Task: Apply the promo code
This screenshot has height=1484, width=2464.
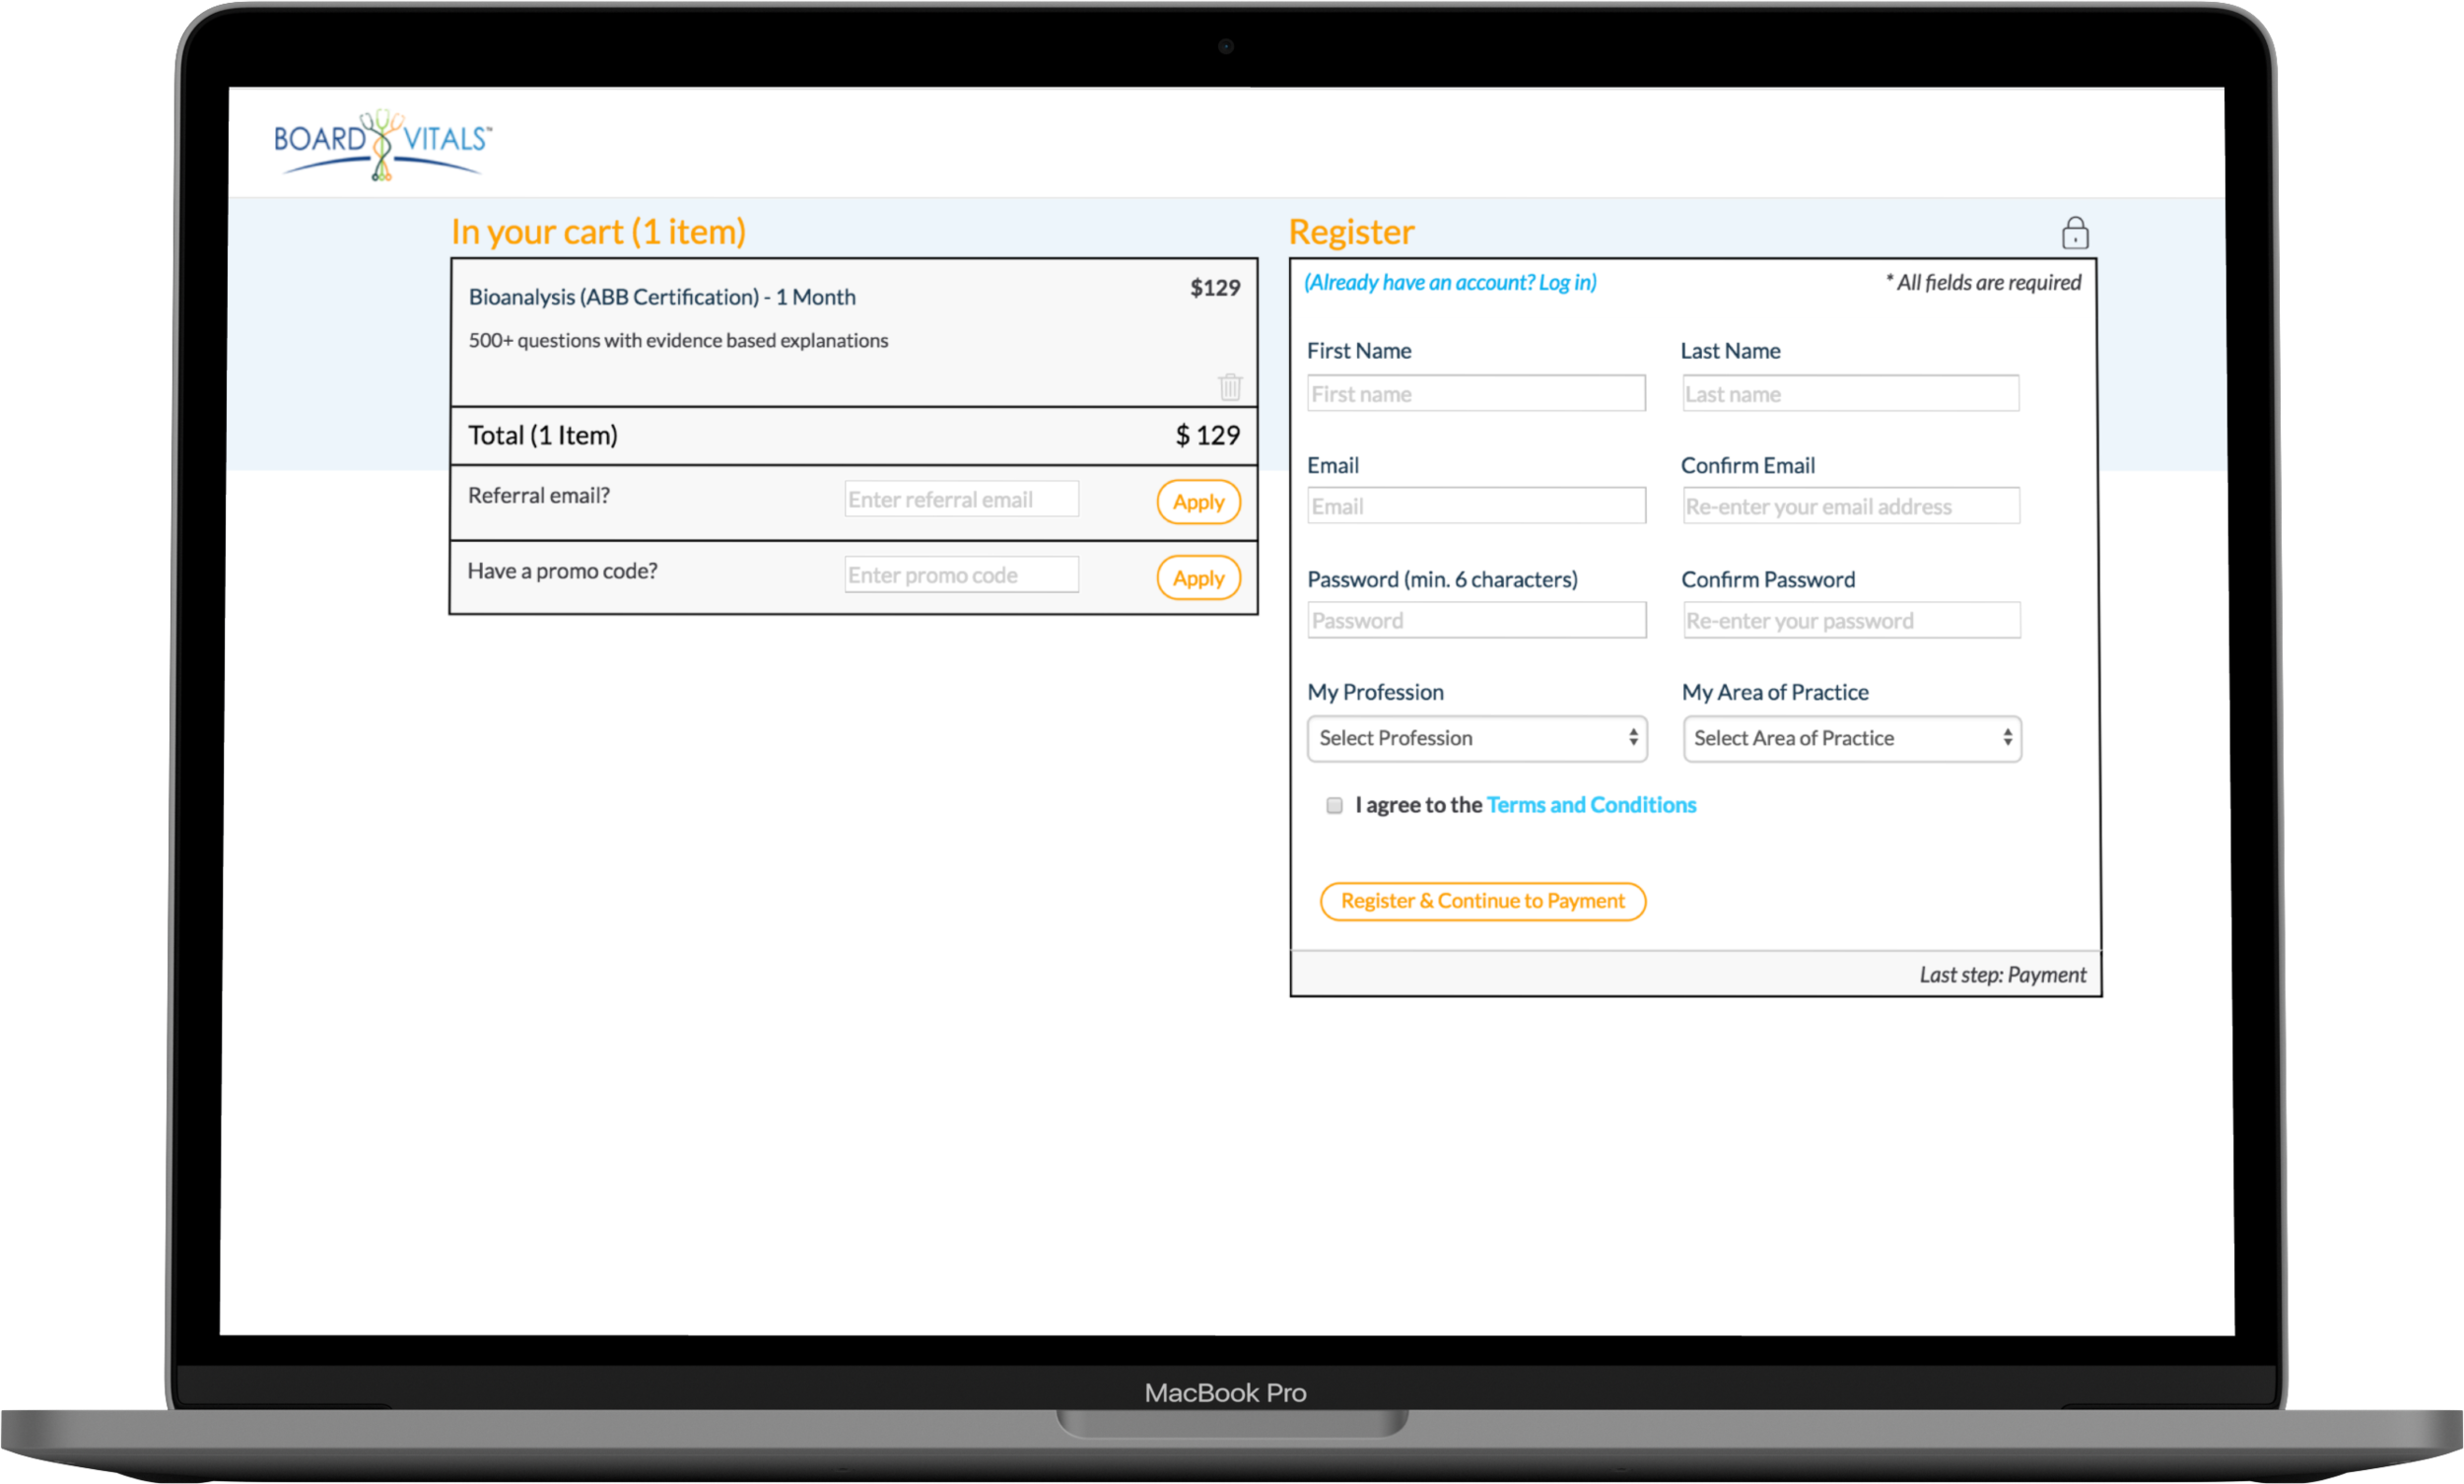Action: coord(1197,577)
